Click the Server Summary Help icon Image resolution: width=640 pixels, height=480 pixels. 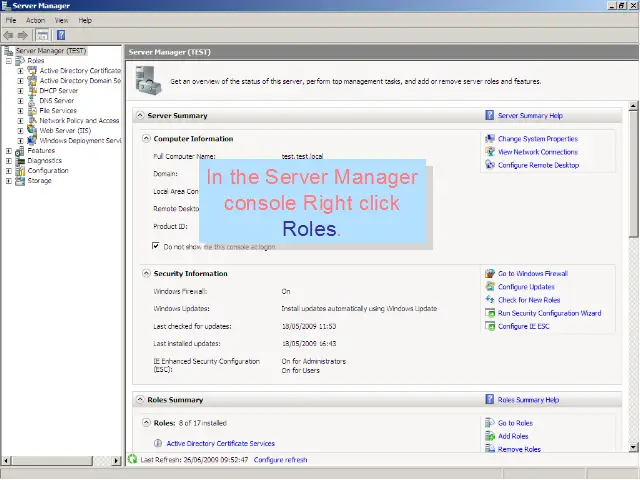(x=489, y=116)
